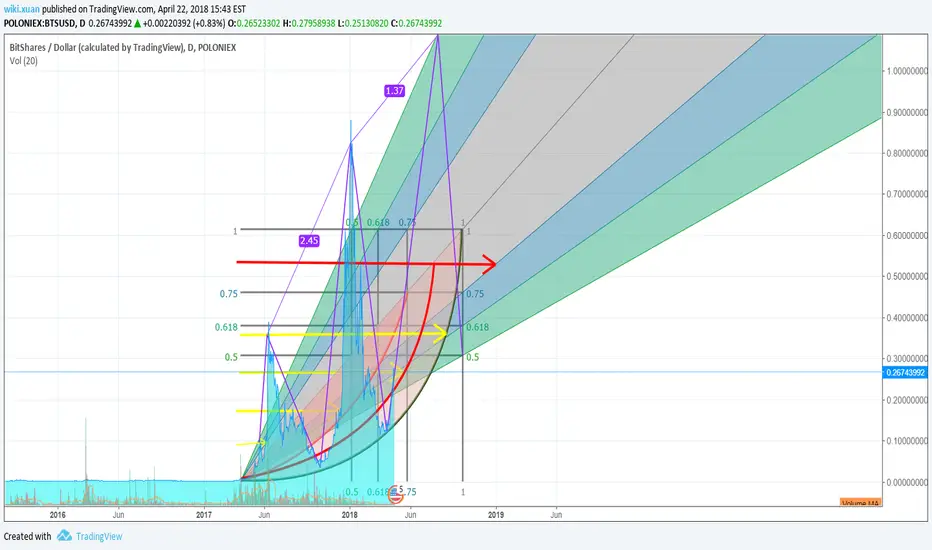The height and width of the screenshot is (550, 932).
Task: Click the right-side 0.618 Fibonacci level label
Action: click(x=477, y=327)
